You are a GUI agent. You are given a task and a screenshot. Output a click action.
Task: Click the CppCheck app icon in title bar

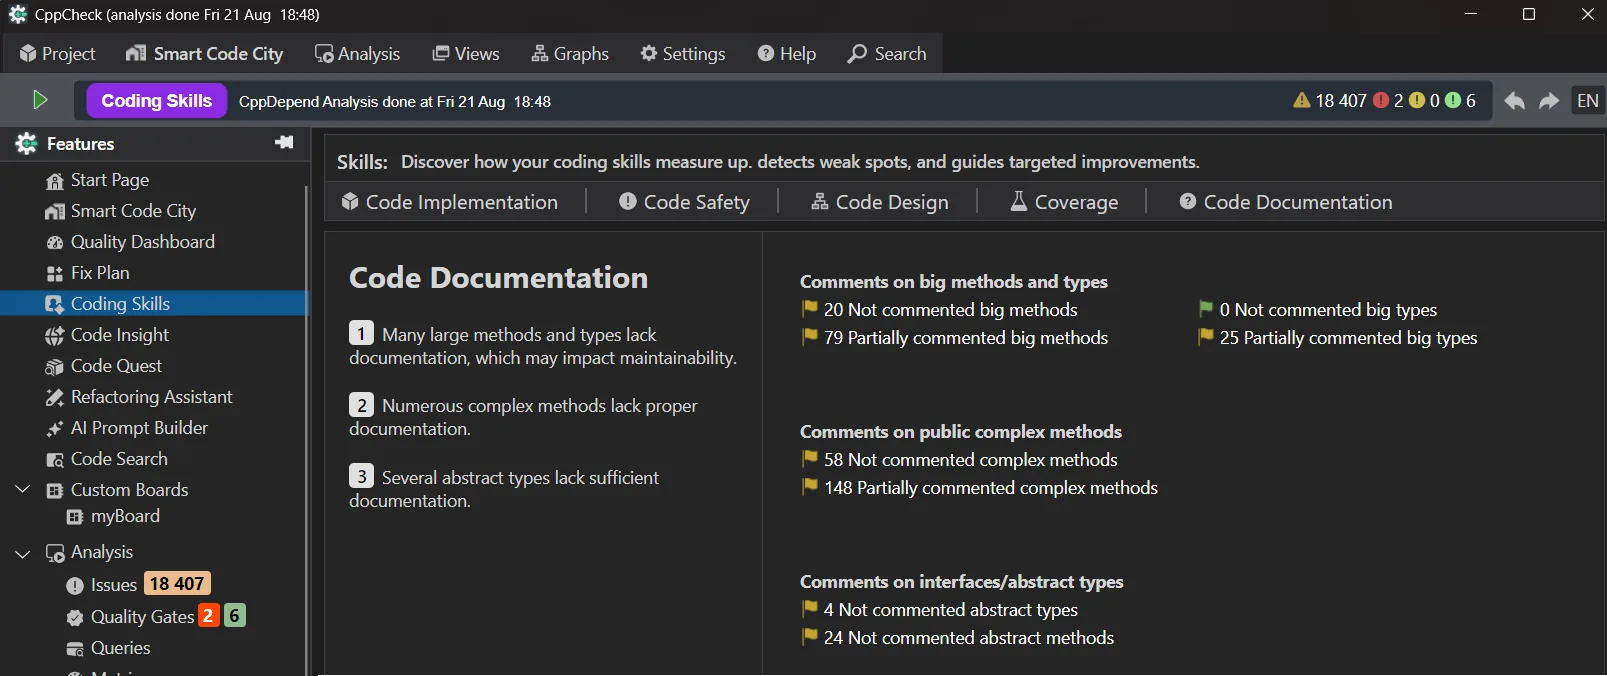pos(18,14)
